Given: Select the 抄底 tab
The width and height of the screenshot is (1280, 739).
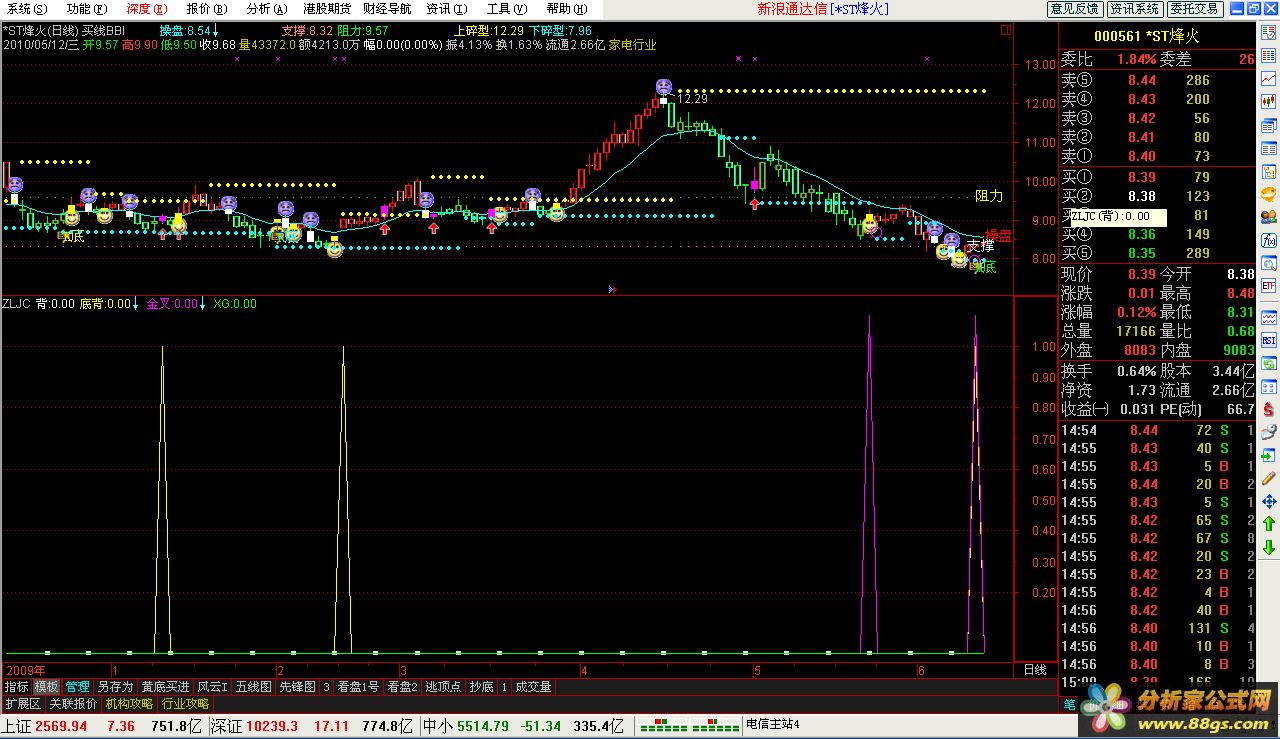Looking at the screenshot, I should (482, 687).
